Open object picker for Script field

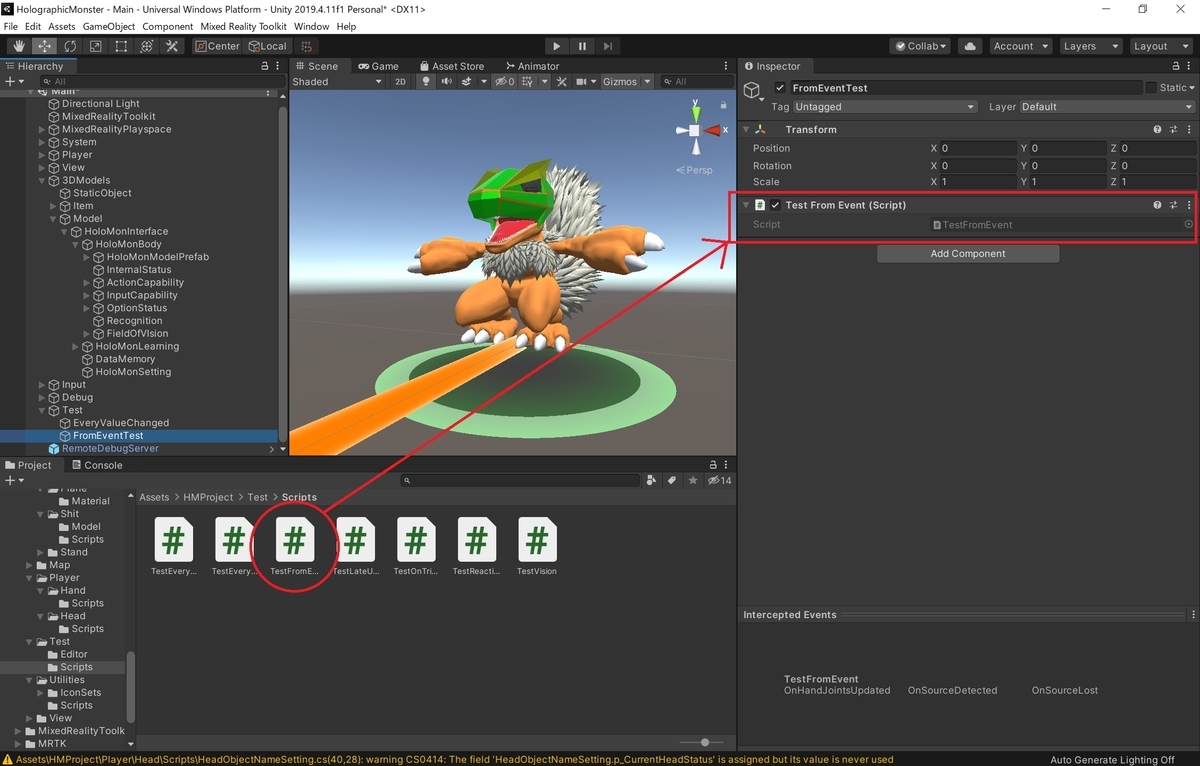1188,225
